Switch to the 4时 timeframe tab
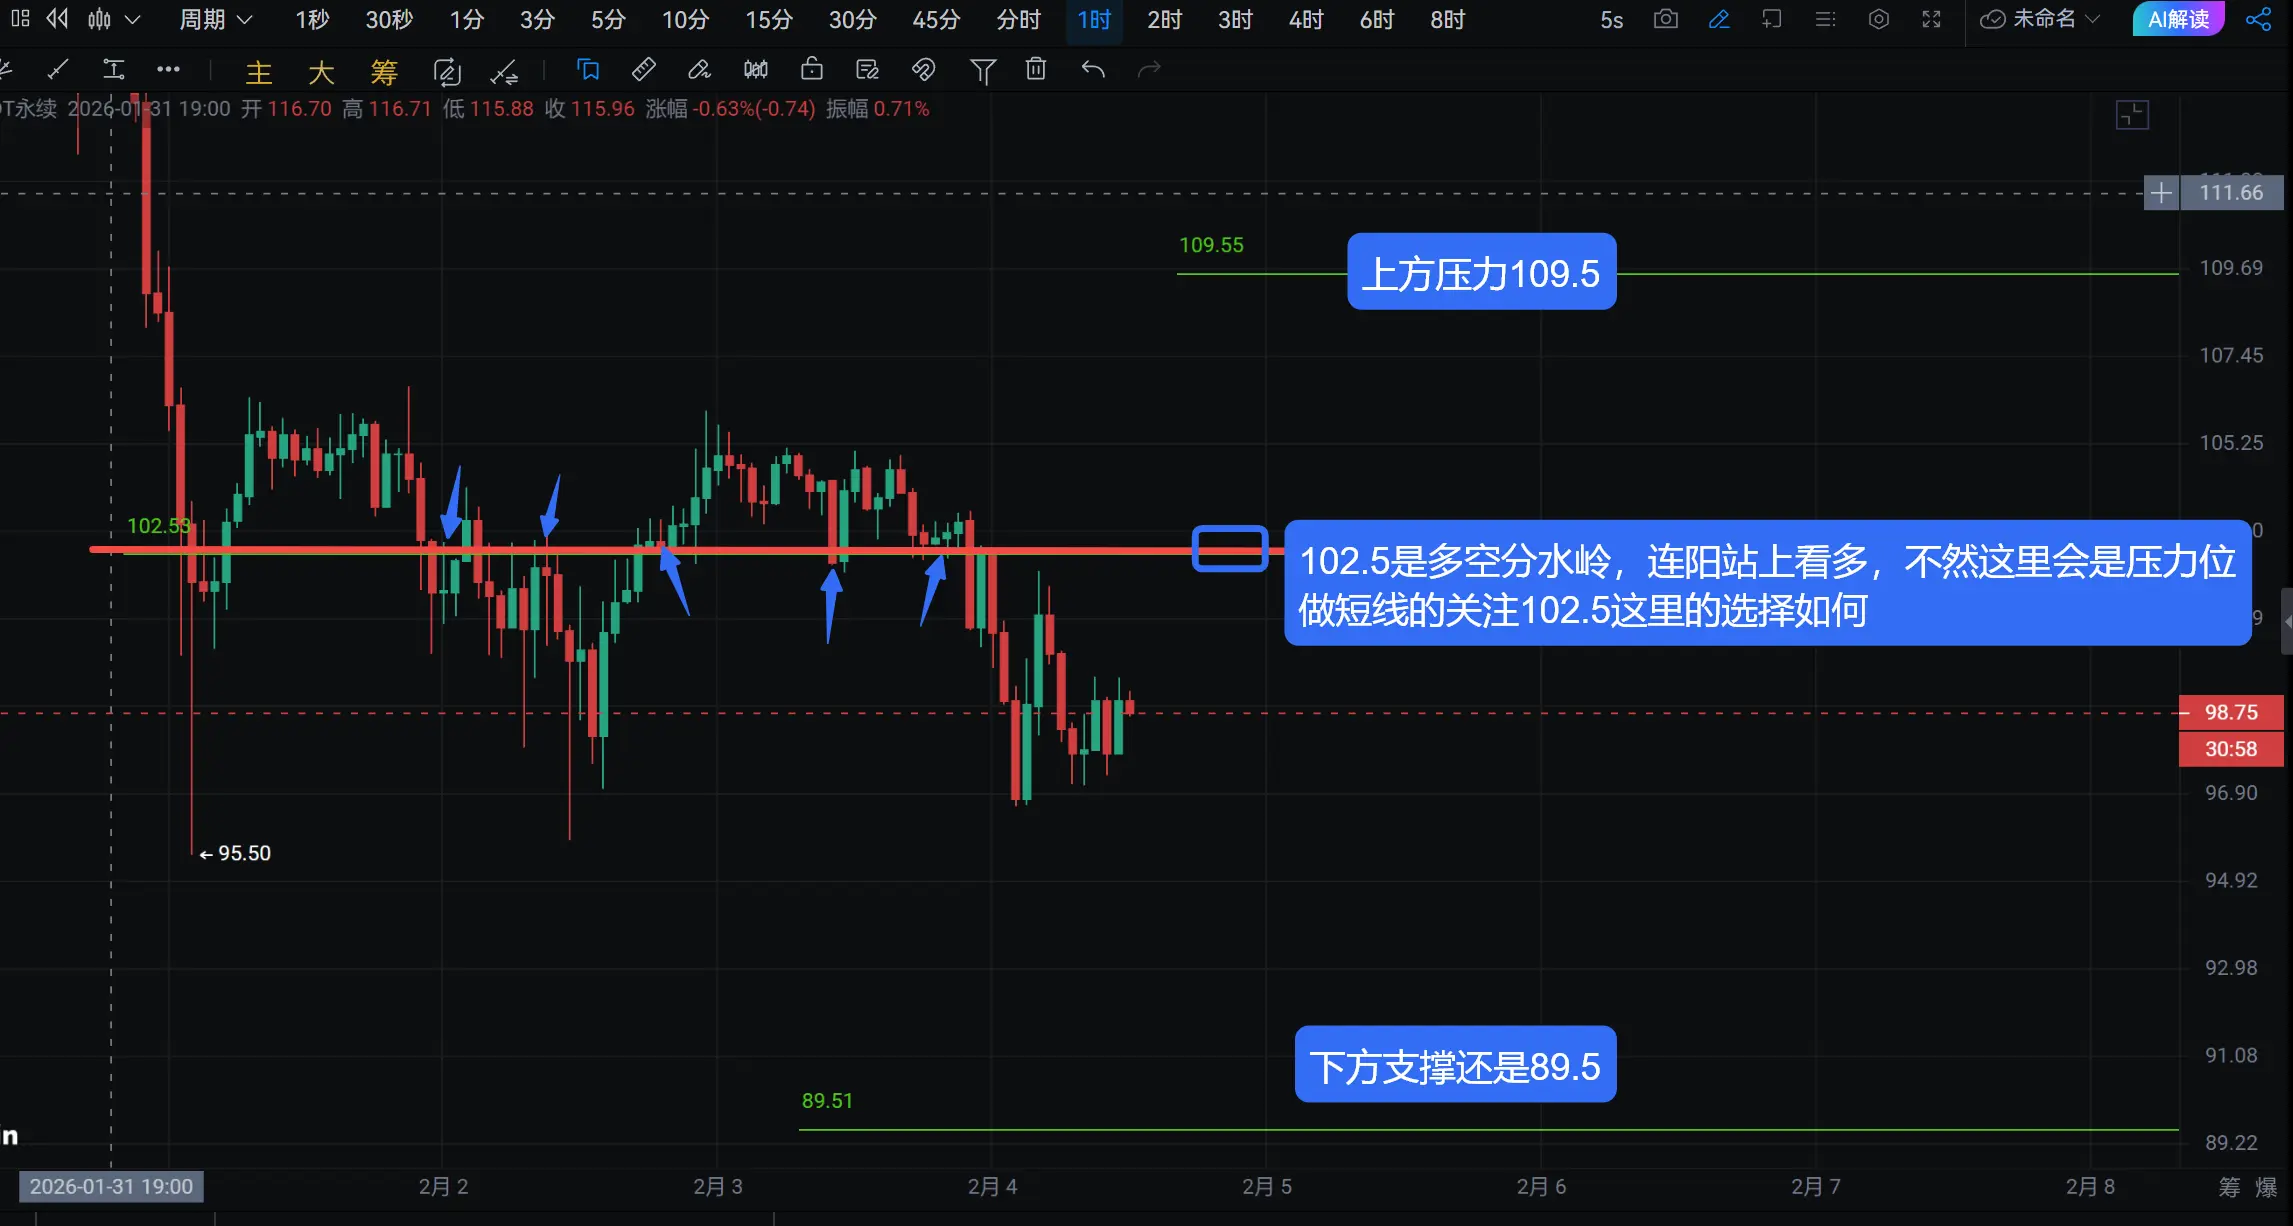 (x=1305, y=19)
